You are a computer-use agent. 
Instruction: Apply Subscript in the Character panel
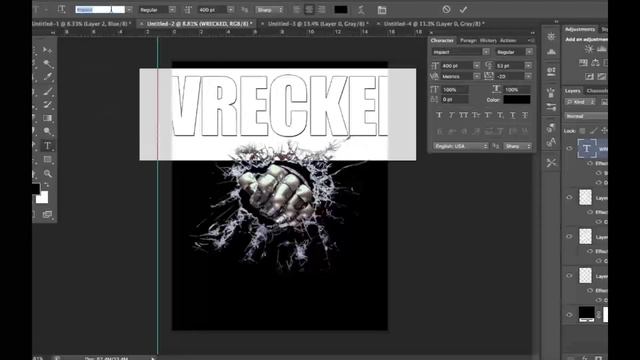pyautogui.click(x=500, y=116)
